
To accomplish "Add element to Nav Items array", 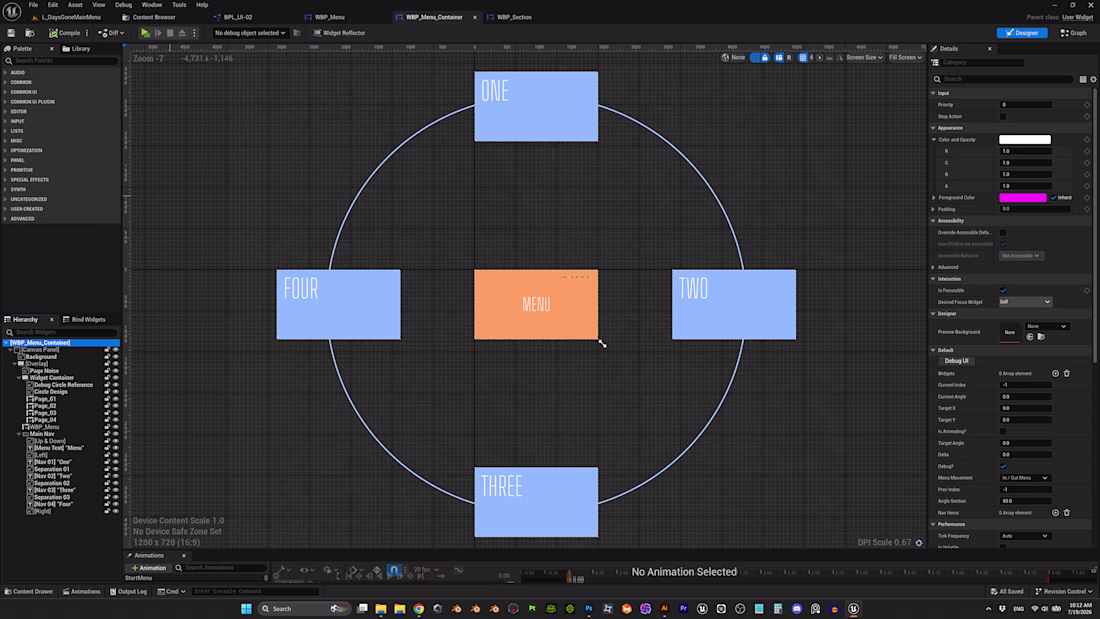I will click(x=1055, y=513).
